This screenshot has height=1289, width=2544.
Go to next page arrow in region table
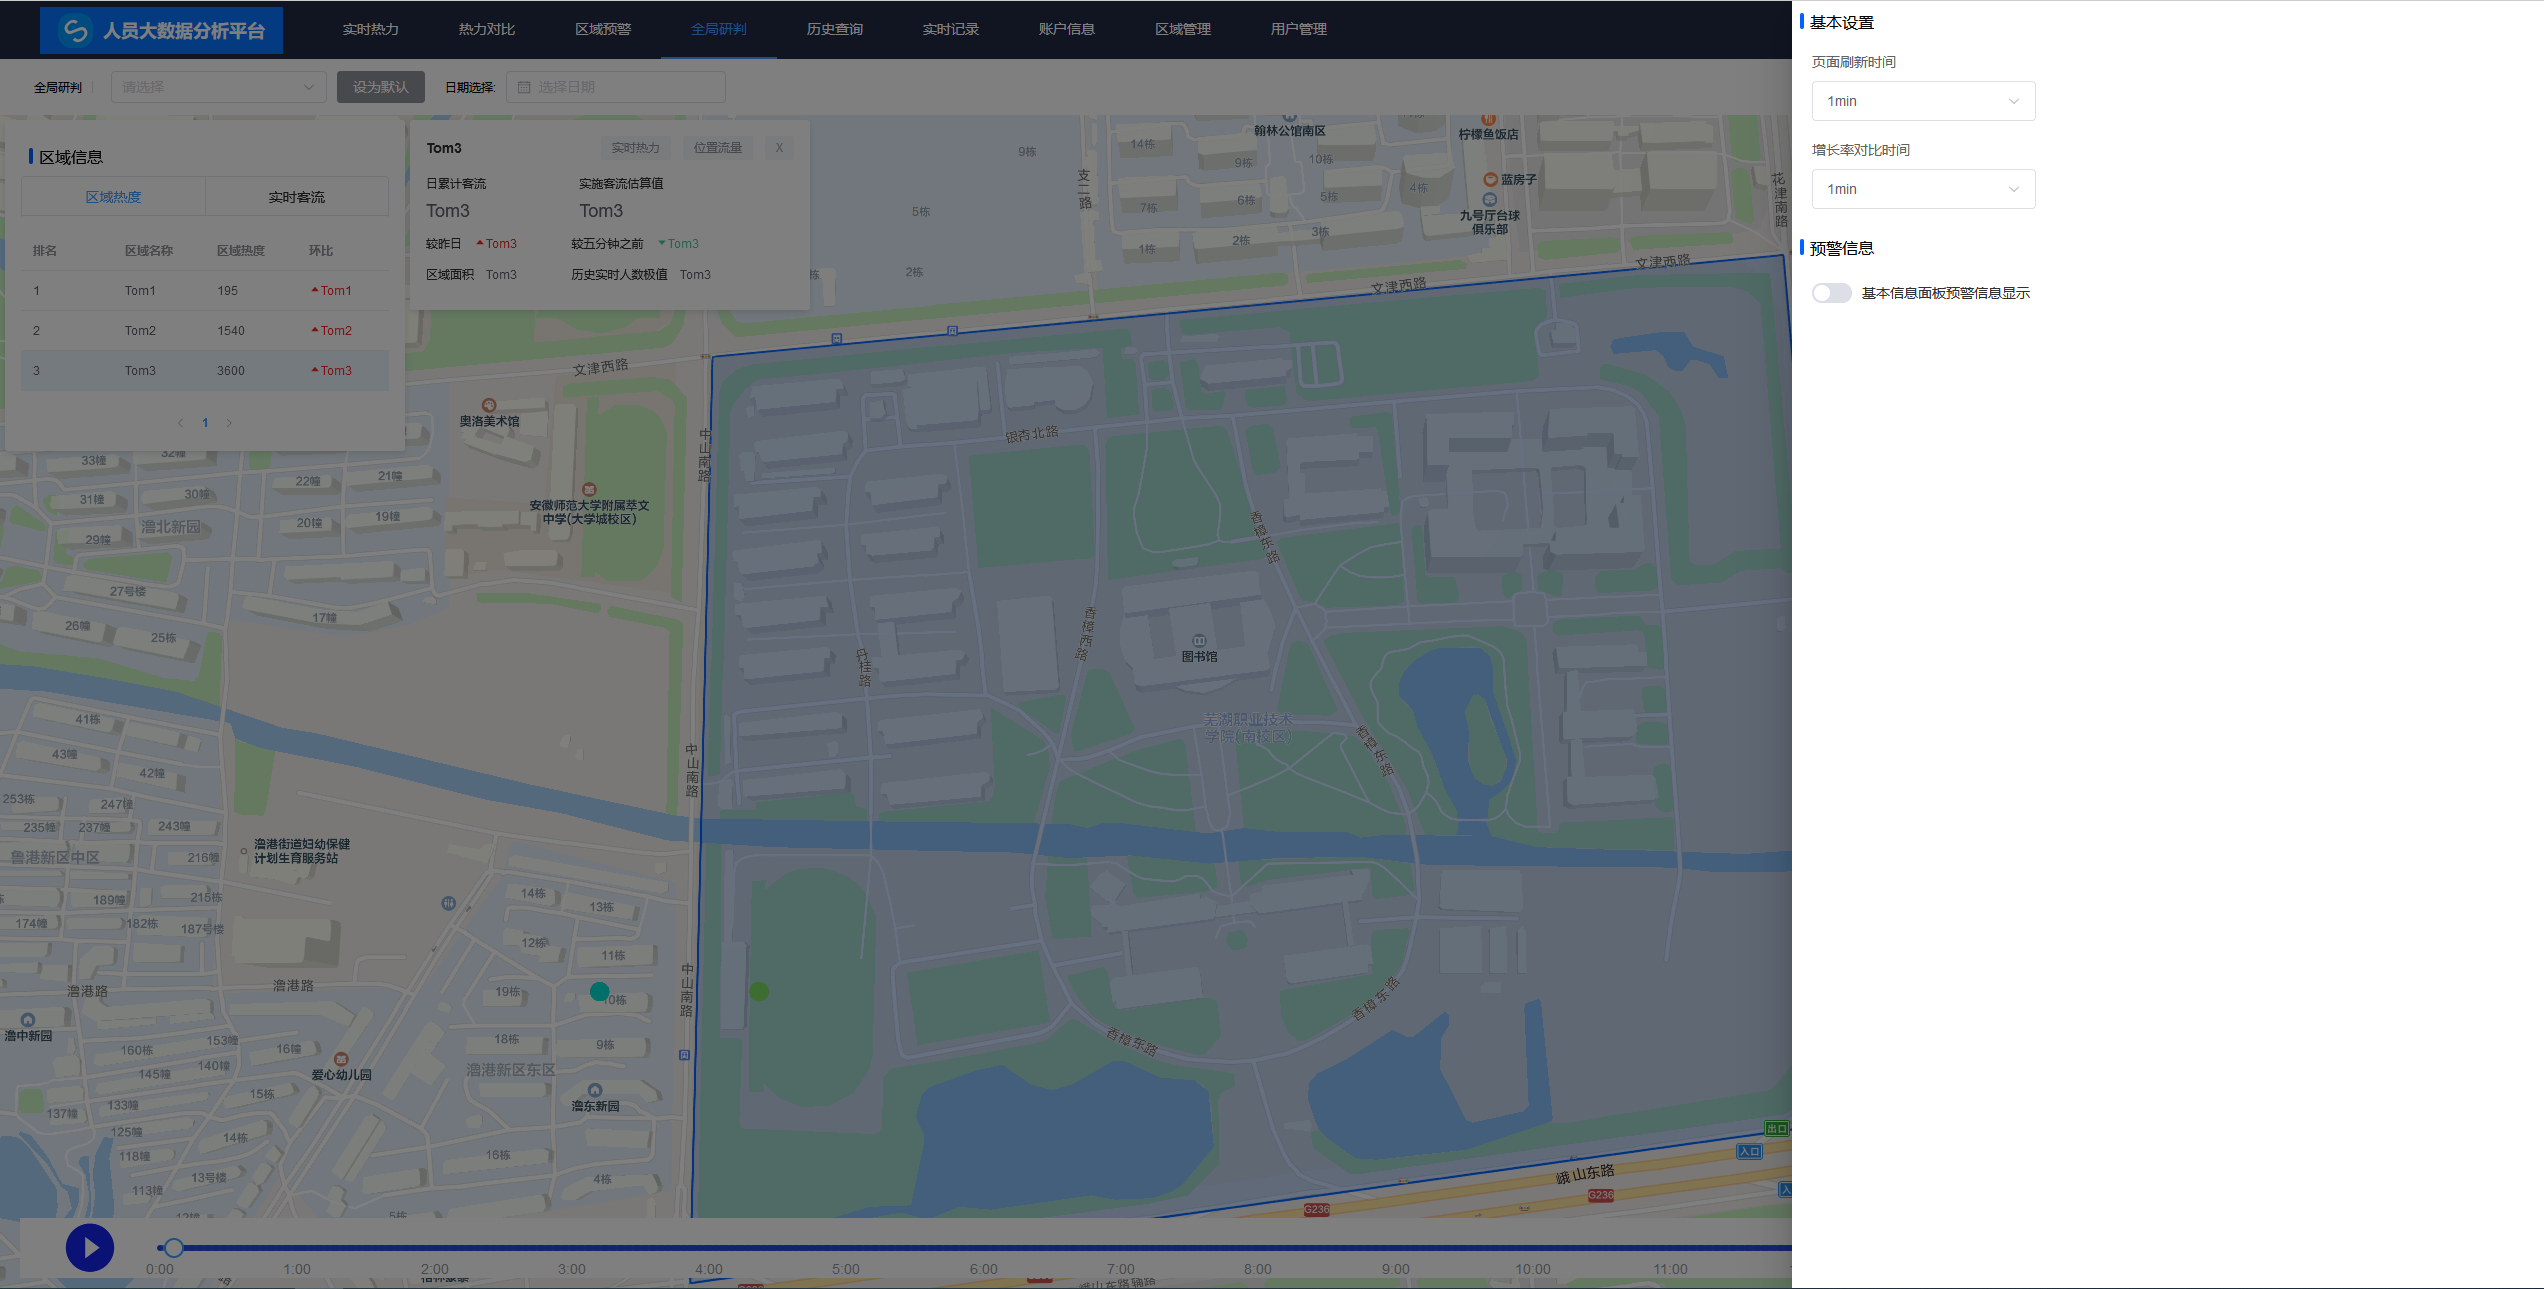point(229,423)
